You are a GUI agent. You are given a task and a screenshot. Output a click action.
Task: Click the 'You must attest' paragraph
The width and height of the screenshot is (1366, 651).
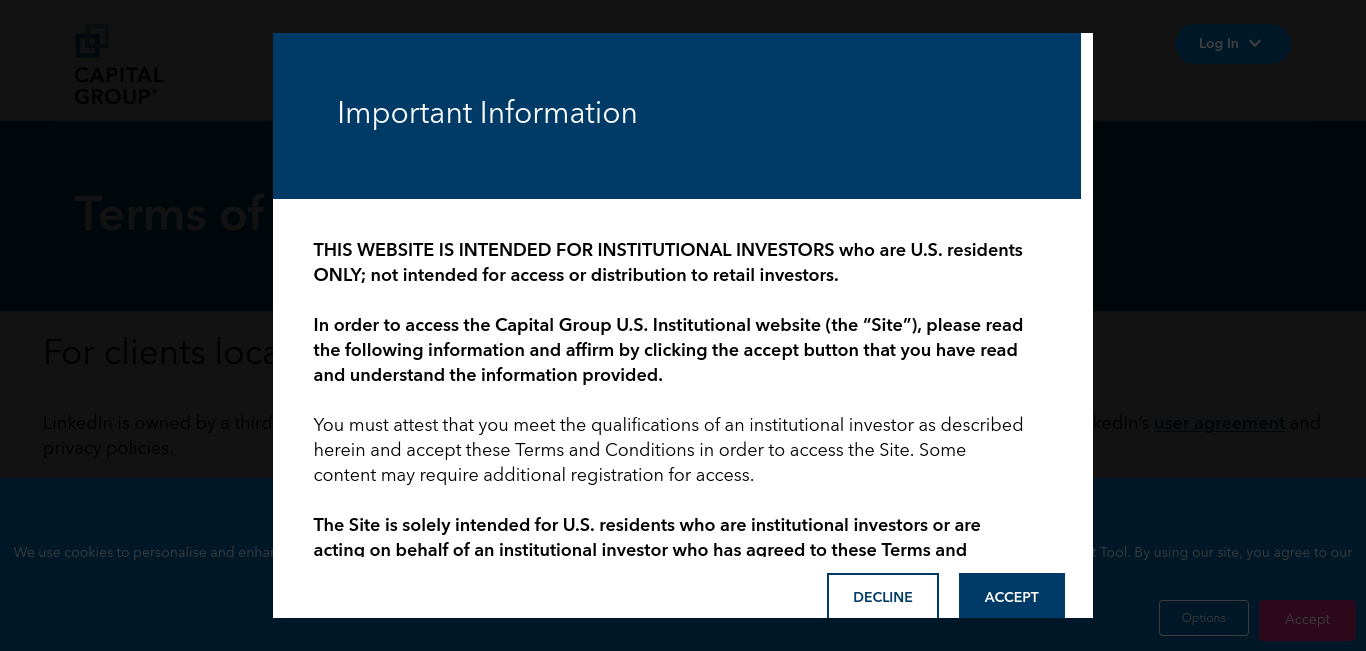pyautogui.click(x=668, y=450)
